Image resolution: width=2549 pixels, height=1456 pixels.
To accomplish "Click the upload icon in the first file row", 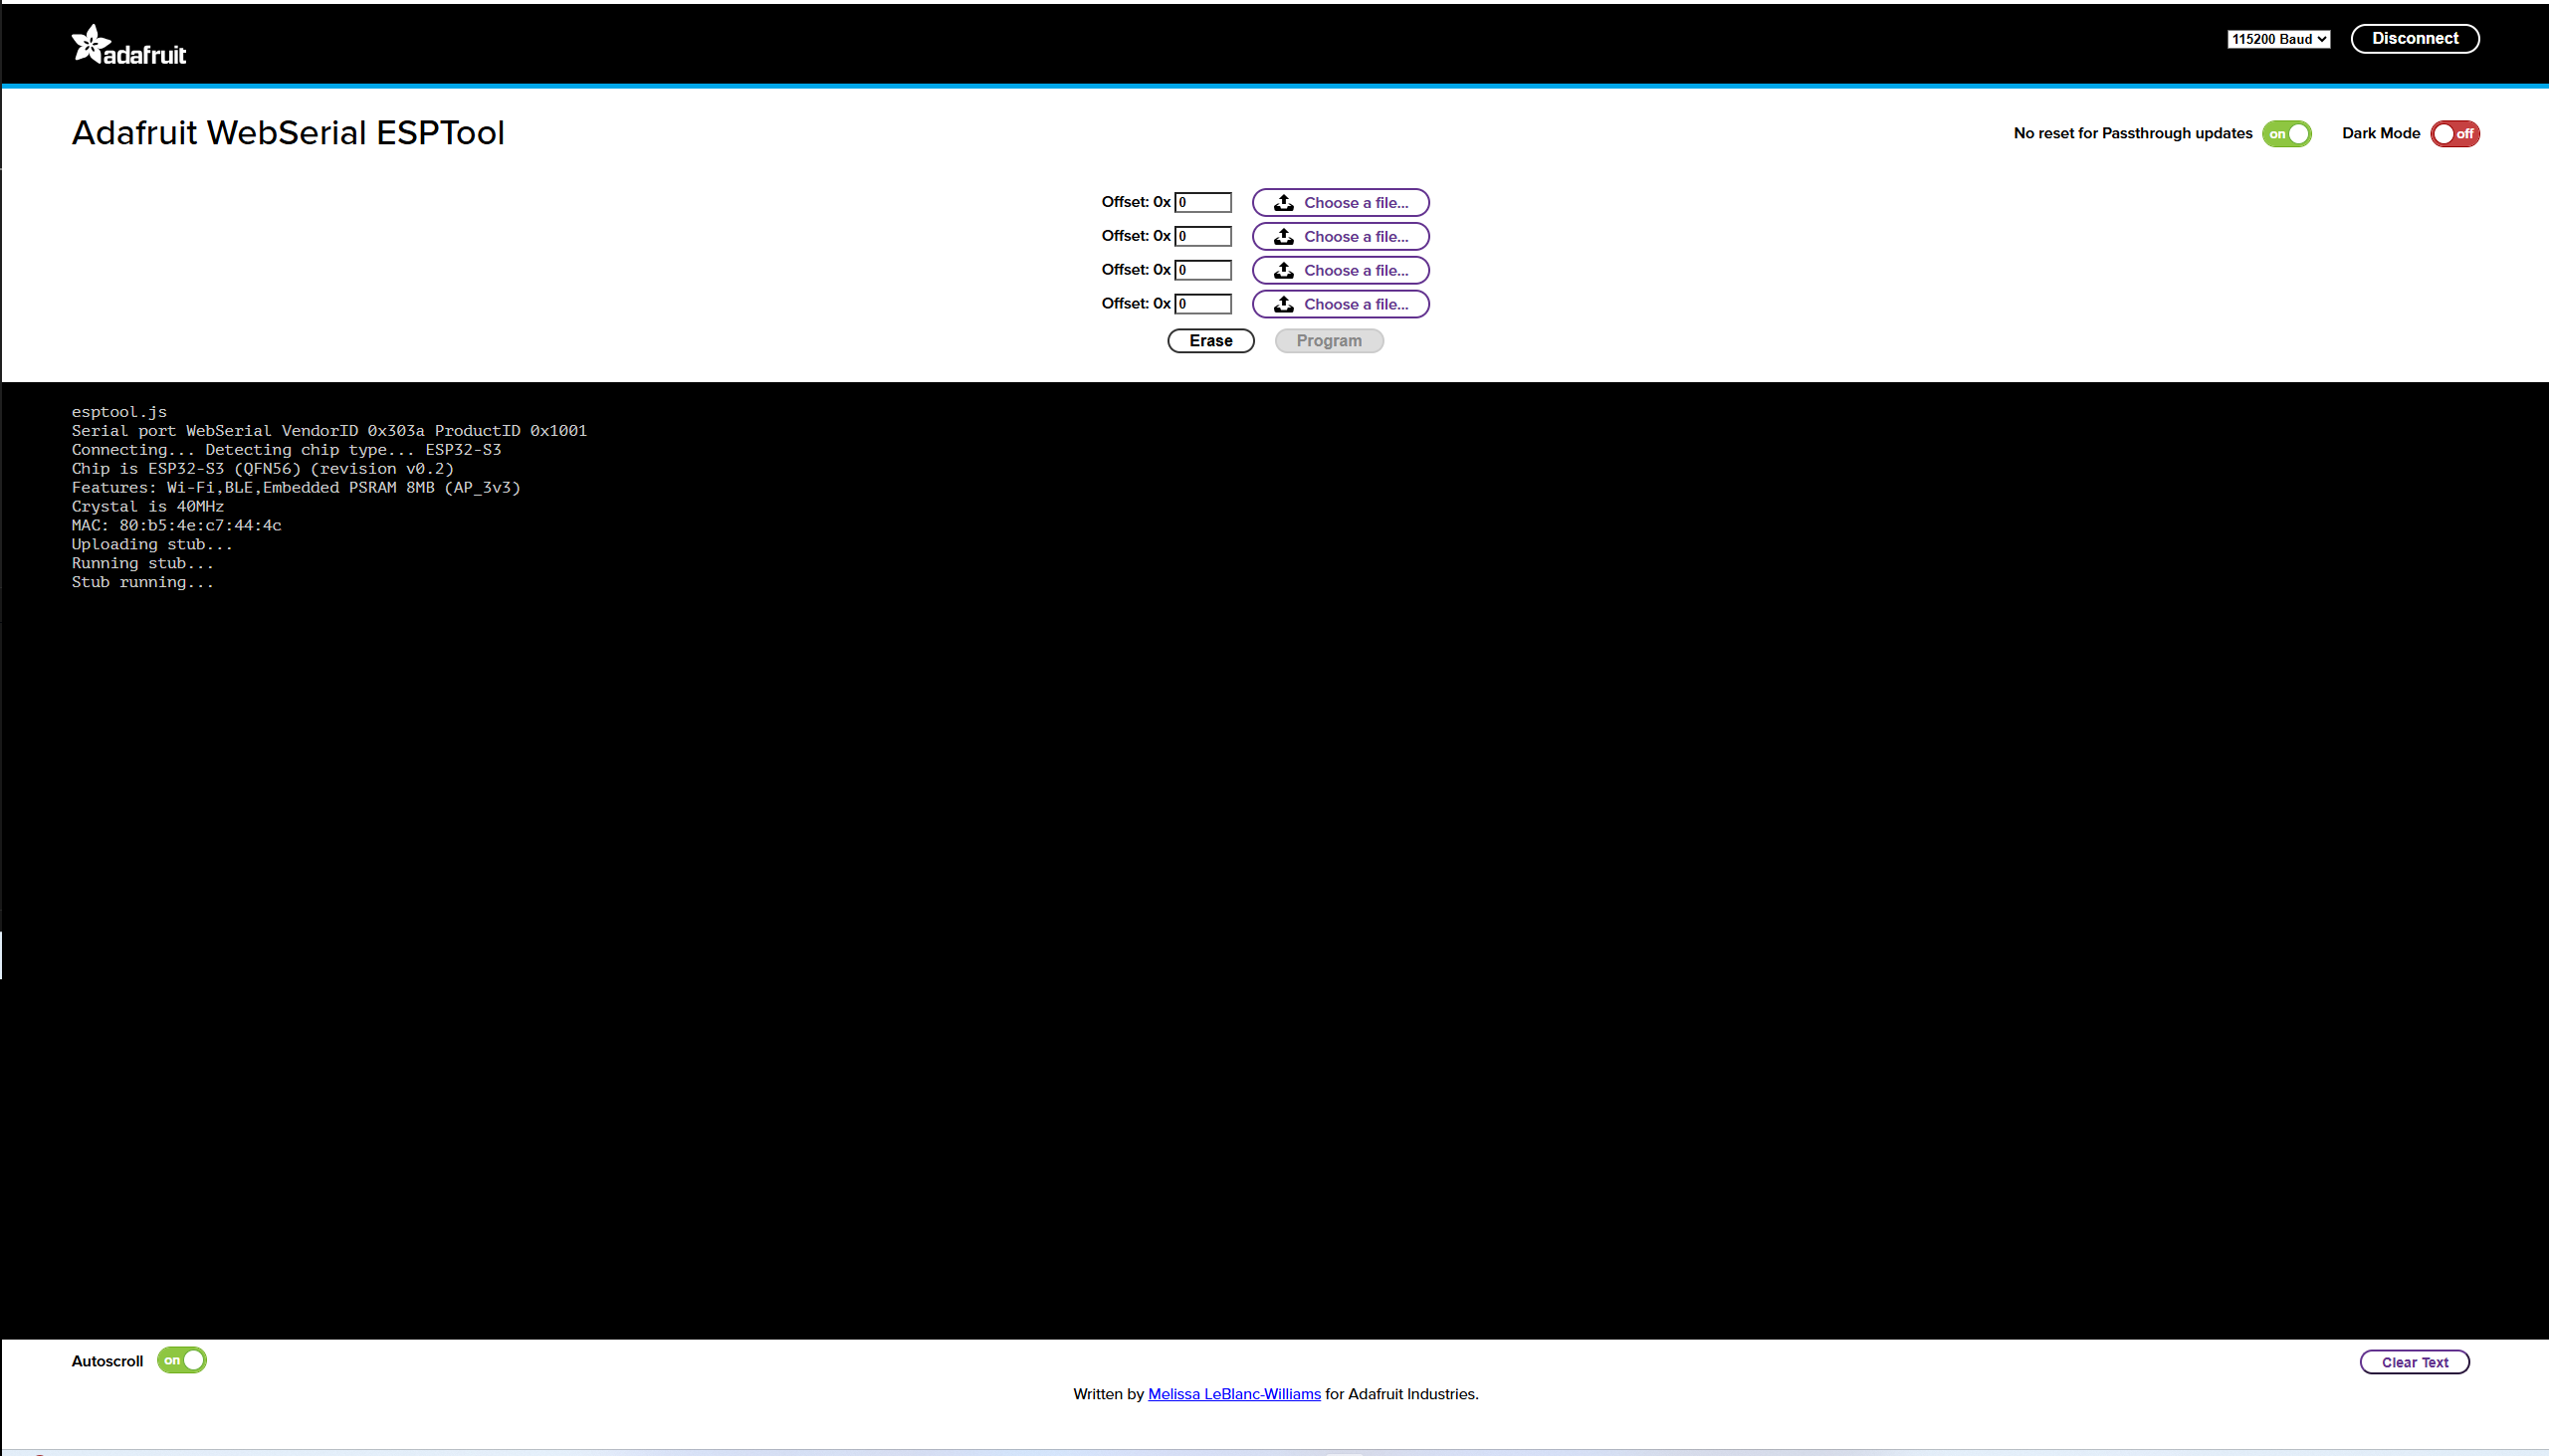I will (x=1284, y=203).
